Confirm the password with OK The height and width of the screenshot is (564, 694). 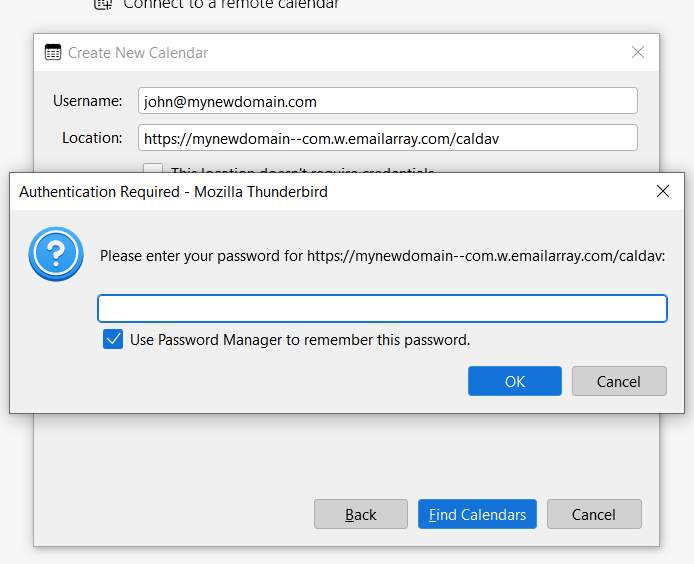point(514,381)
